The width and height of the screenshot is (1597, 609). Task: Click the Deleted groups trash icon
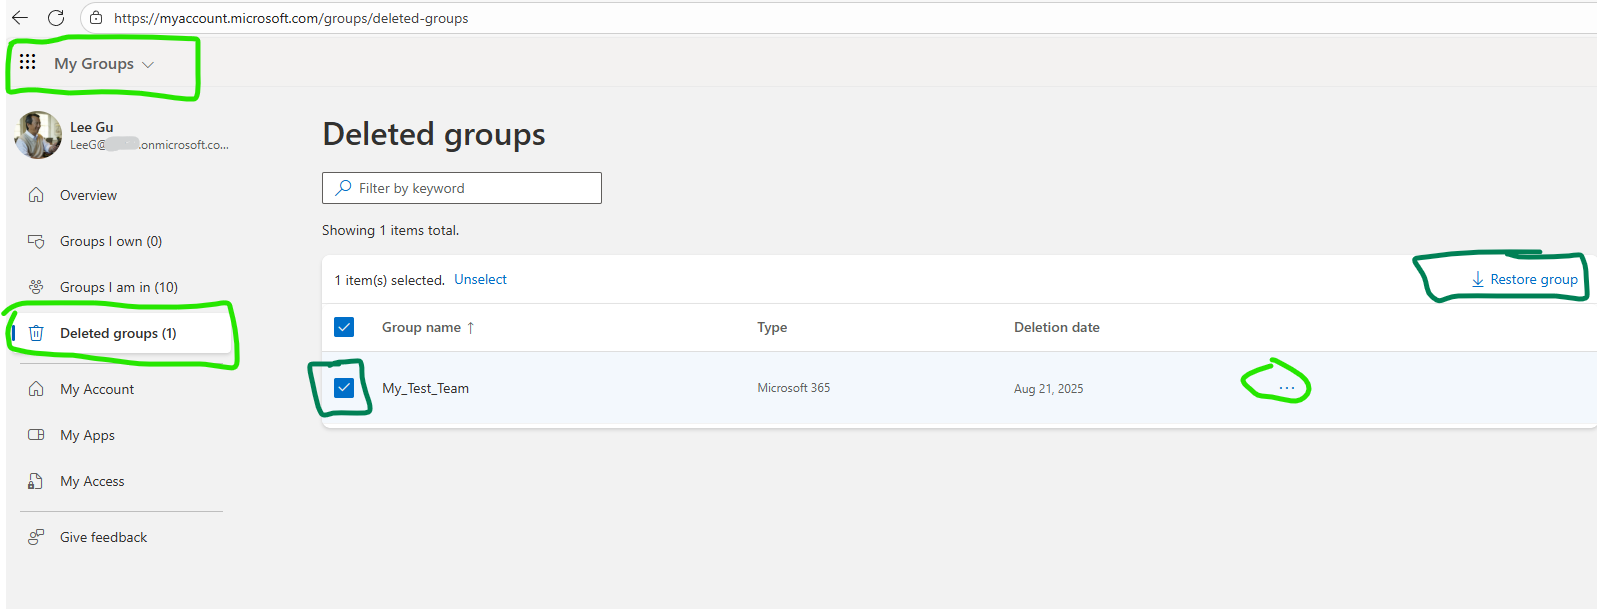36,333
